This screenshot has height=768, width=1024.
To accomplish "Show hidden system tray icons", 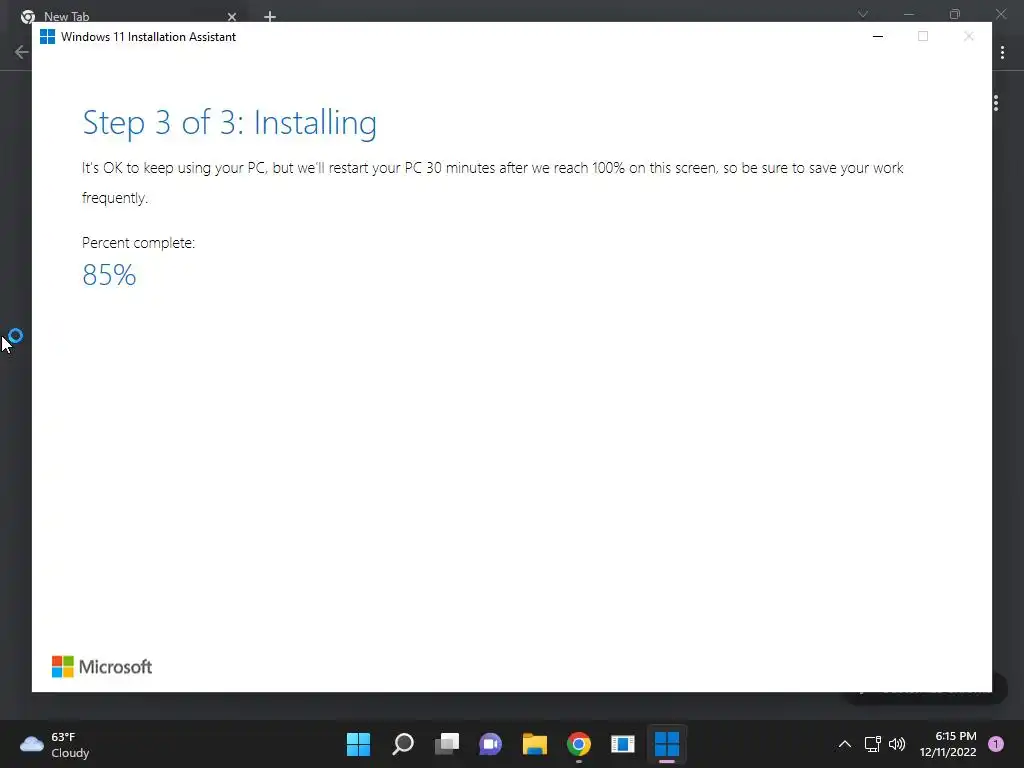I will 844,744.
